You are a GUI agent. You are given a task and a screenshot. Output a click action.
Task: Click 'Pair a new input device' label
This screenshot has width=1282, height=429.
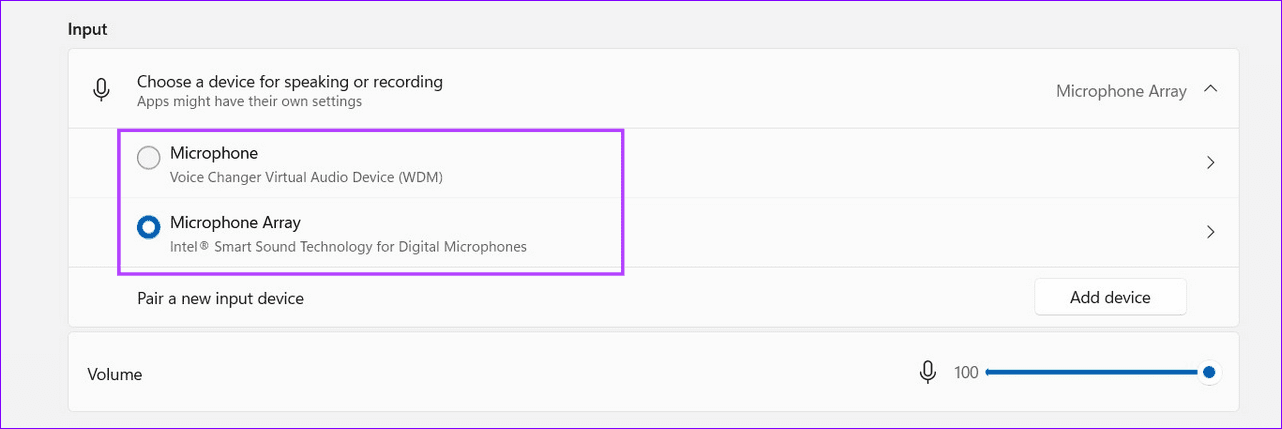pyautogui.click(x=220, y=298)
